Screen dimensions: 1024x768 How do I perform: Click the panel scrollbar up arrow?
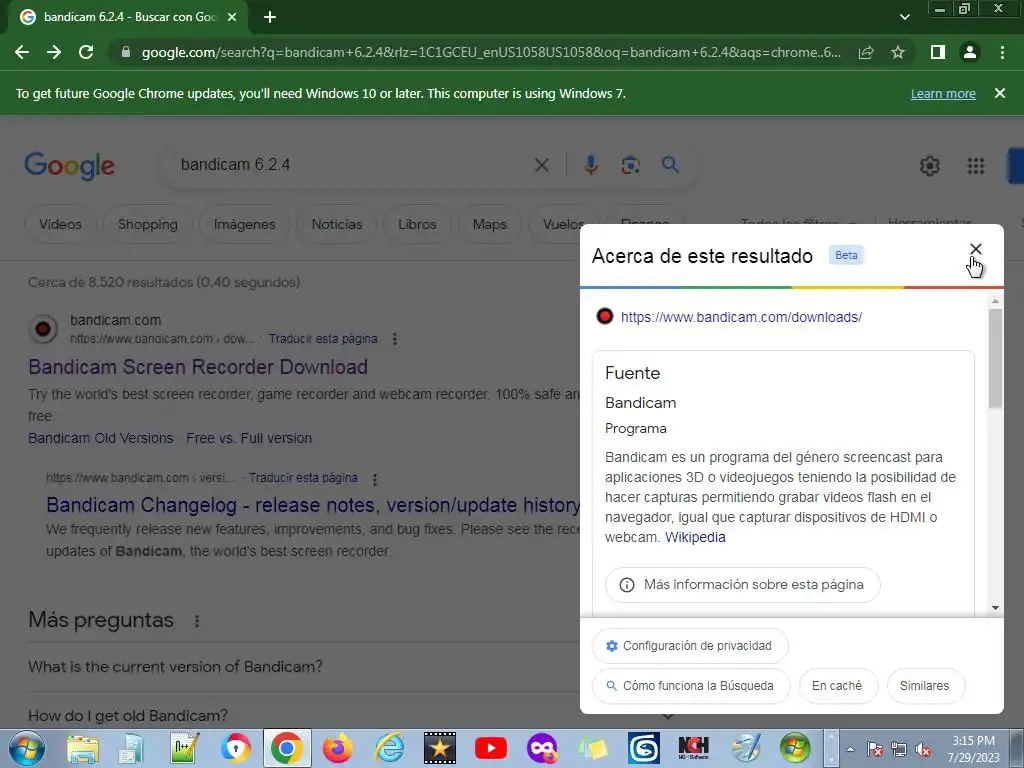point(995,301)
